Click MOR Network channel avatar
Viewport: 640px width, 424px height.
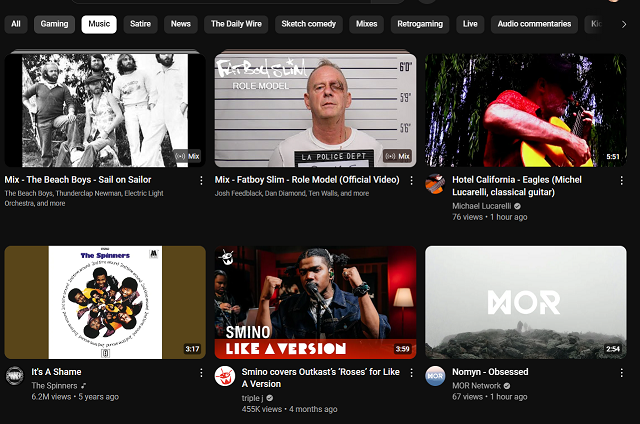(x=435, y=376)
